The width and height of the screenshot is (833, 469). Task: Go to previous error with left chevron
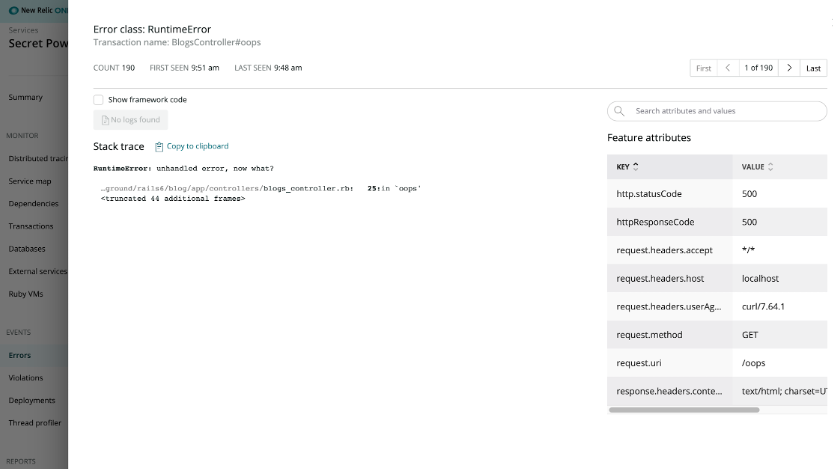pos(728,68)
